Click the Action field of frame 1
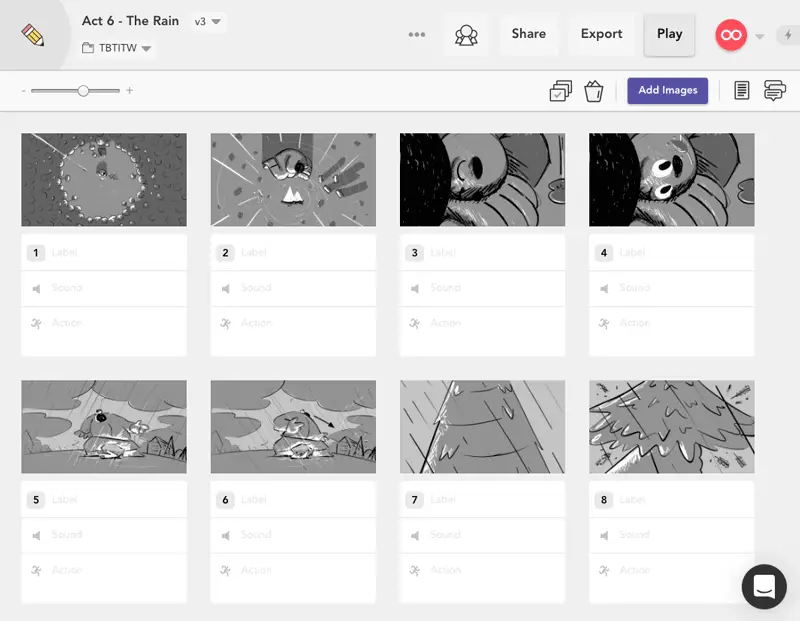Screen dimensions: 800x621 (104, 331)
